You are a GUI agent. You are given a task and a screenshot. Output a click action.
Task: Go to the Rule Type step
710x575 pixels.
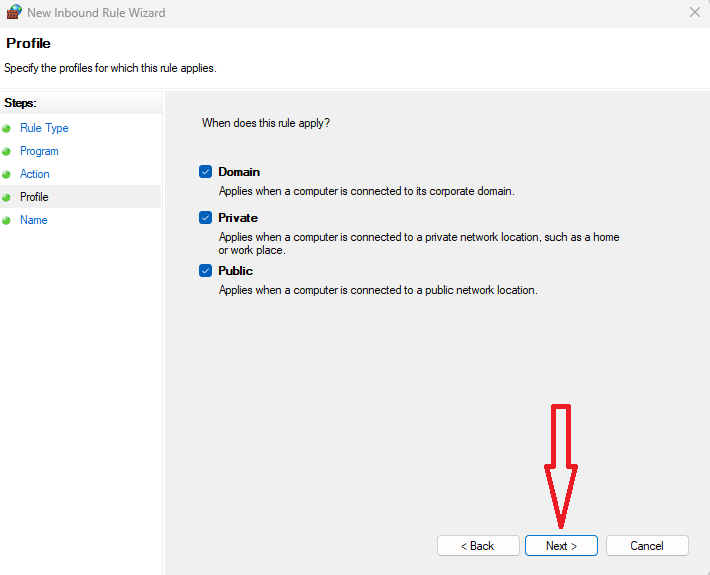(44, 128)
